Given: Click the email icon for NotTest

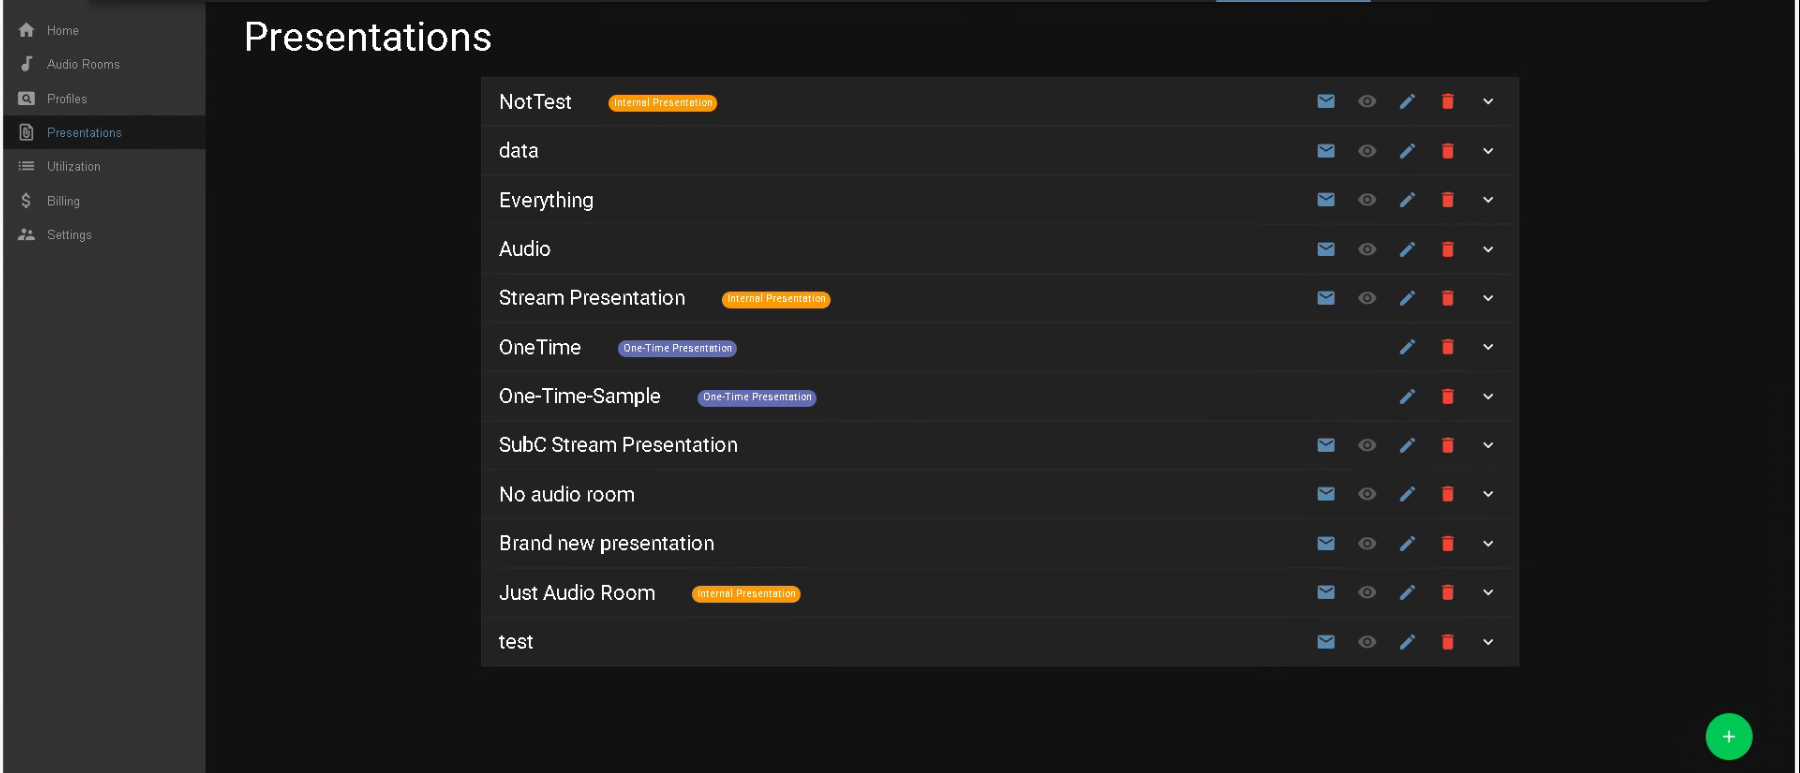Looking at the screenshot, I should [1326, 101].
